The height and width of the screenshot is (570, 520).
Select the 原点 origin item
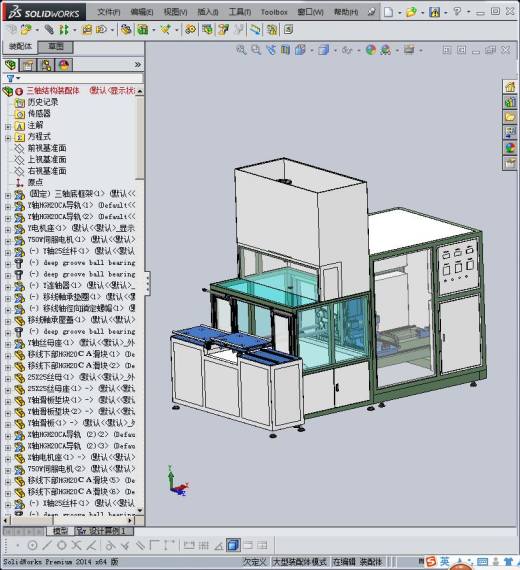pyautogui.click(x=35, y=182)
